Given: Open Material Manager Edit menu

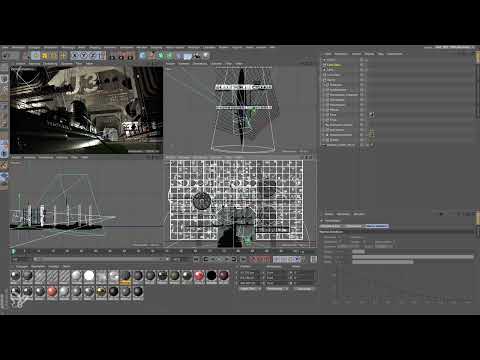Looking at the screenshot, I should coord(38,267).
